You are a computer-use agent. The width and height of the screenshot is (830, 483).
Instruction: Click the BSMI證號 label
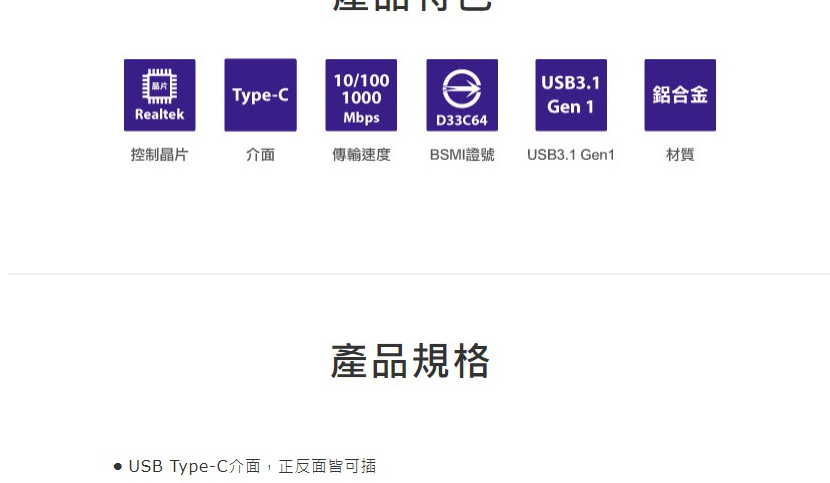(462, 155)
